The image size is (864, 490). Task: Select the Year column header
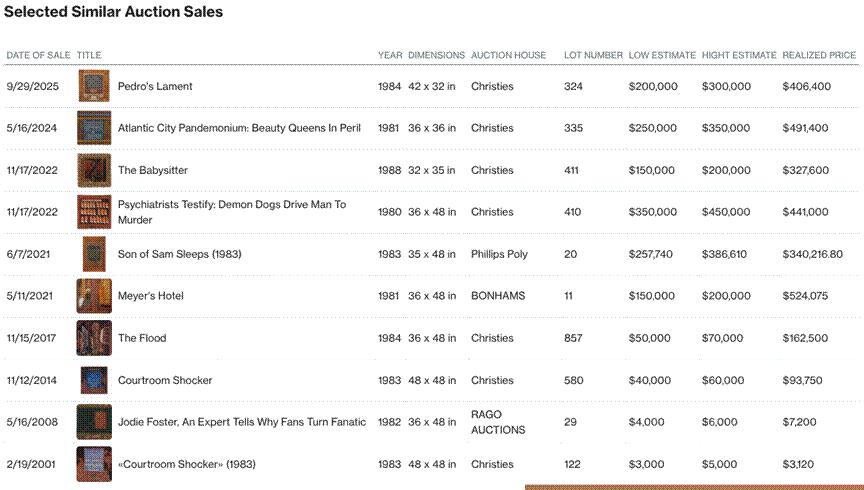click(x=390, y=55)
